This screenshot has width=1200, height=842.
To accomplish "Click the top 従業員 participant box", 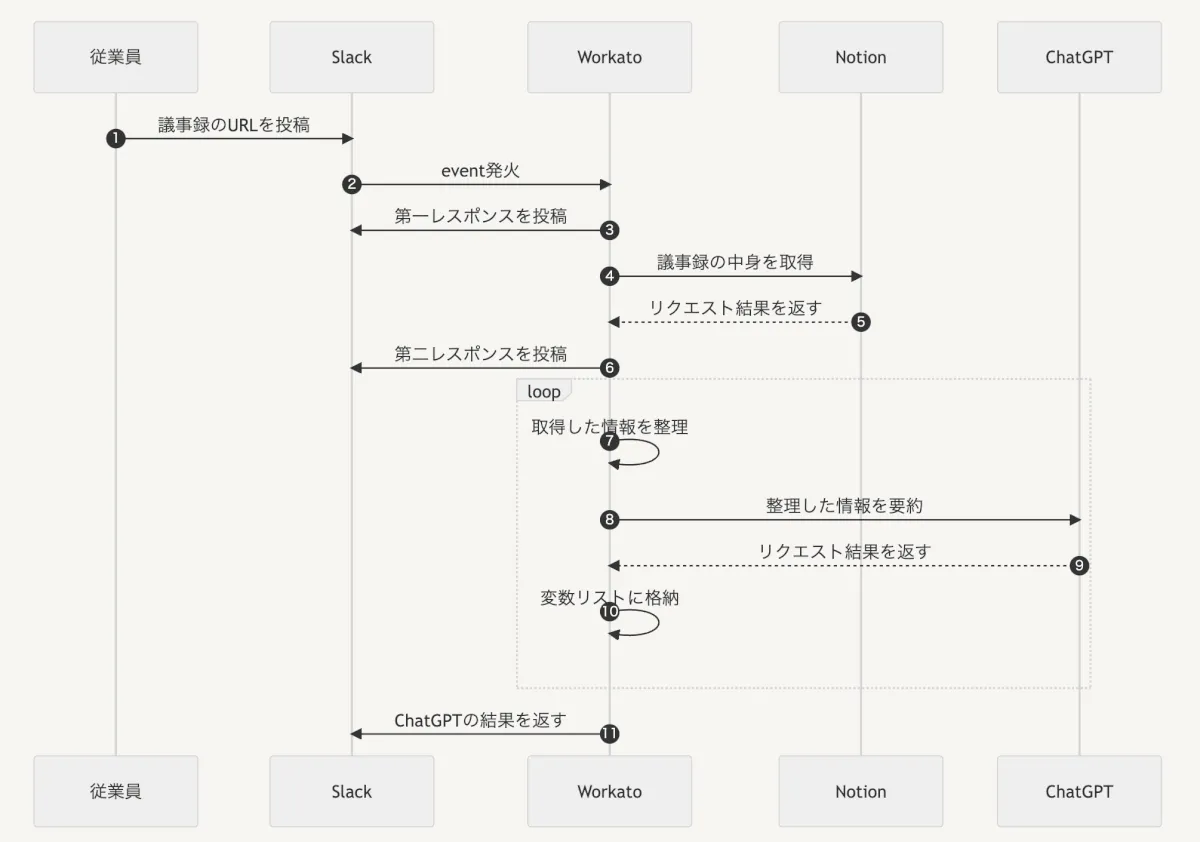I will [116, 57].
